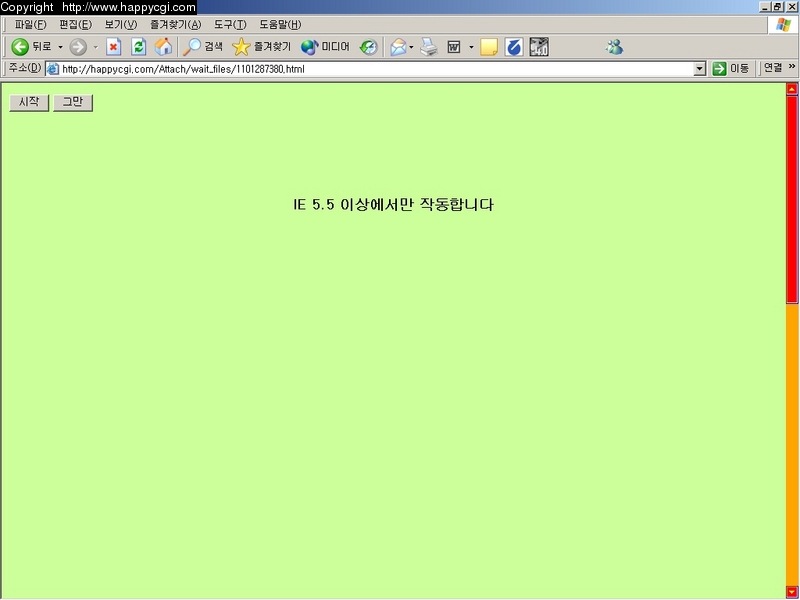Click the Stop loading icon

[x=113, y=47]
